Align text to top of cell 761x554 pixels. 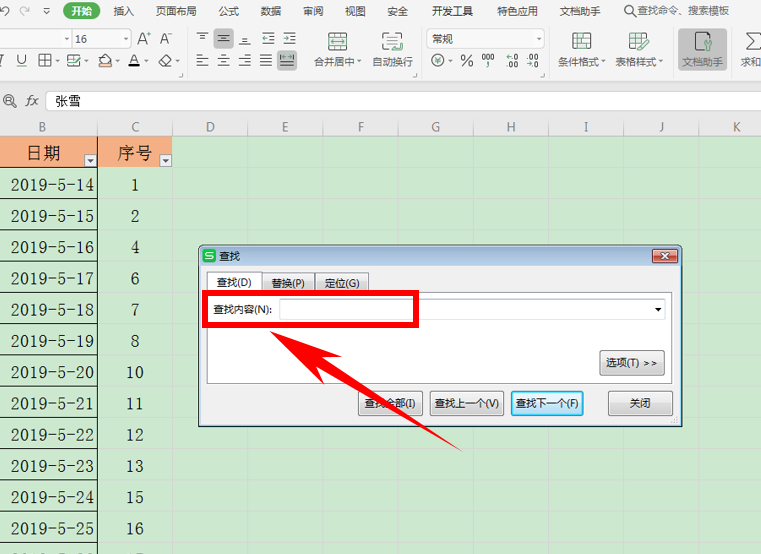click(x=202, y=38)
